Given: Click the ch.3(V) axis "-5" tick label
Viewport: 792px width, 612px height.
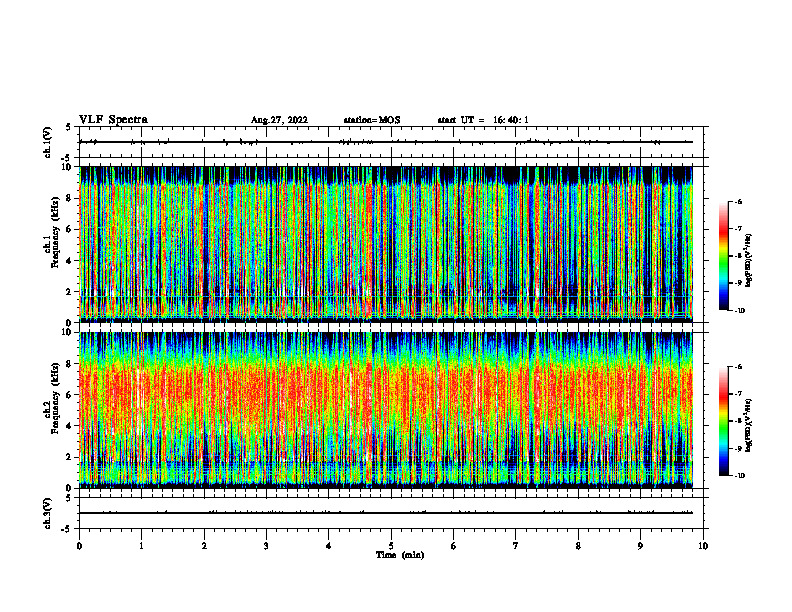Looking at the screenshot, I should pos(66,529).
